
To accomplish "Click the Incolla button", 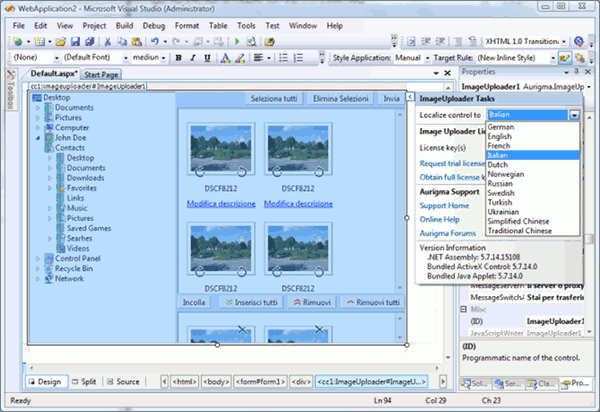I will click(x=194, y=303).
